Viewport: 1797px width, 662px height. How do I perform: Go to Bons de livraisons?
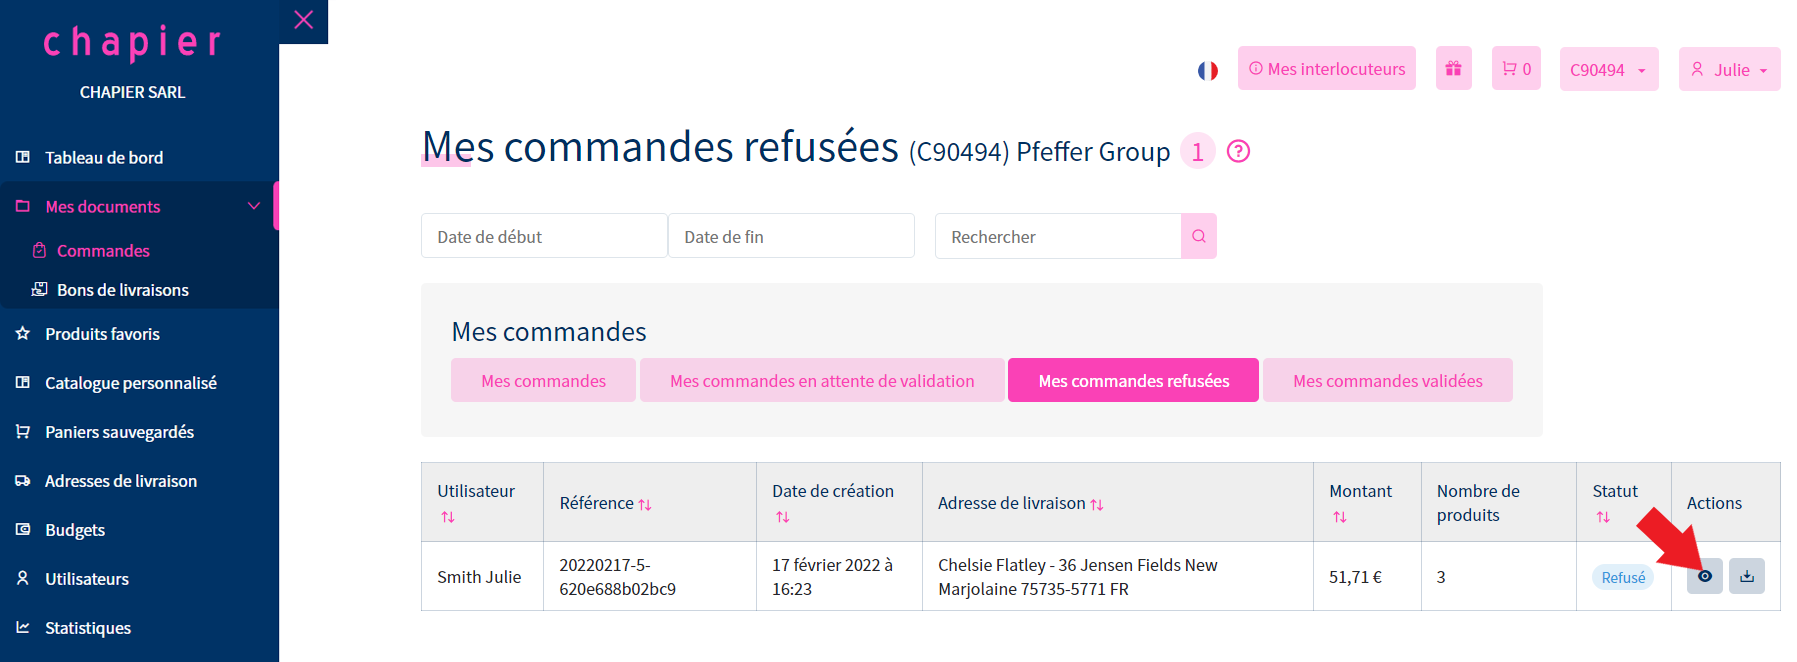[122, 290]
